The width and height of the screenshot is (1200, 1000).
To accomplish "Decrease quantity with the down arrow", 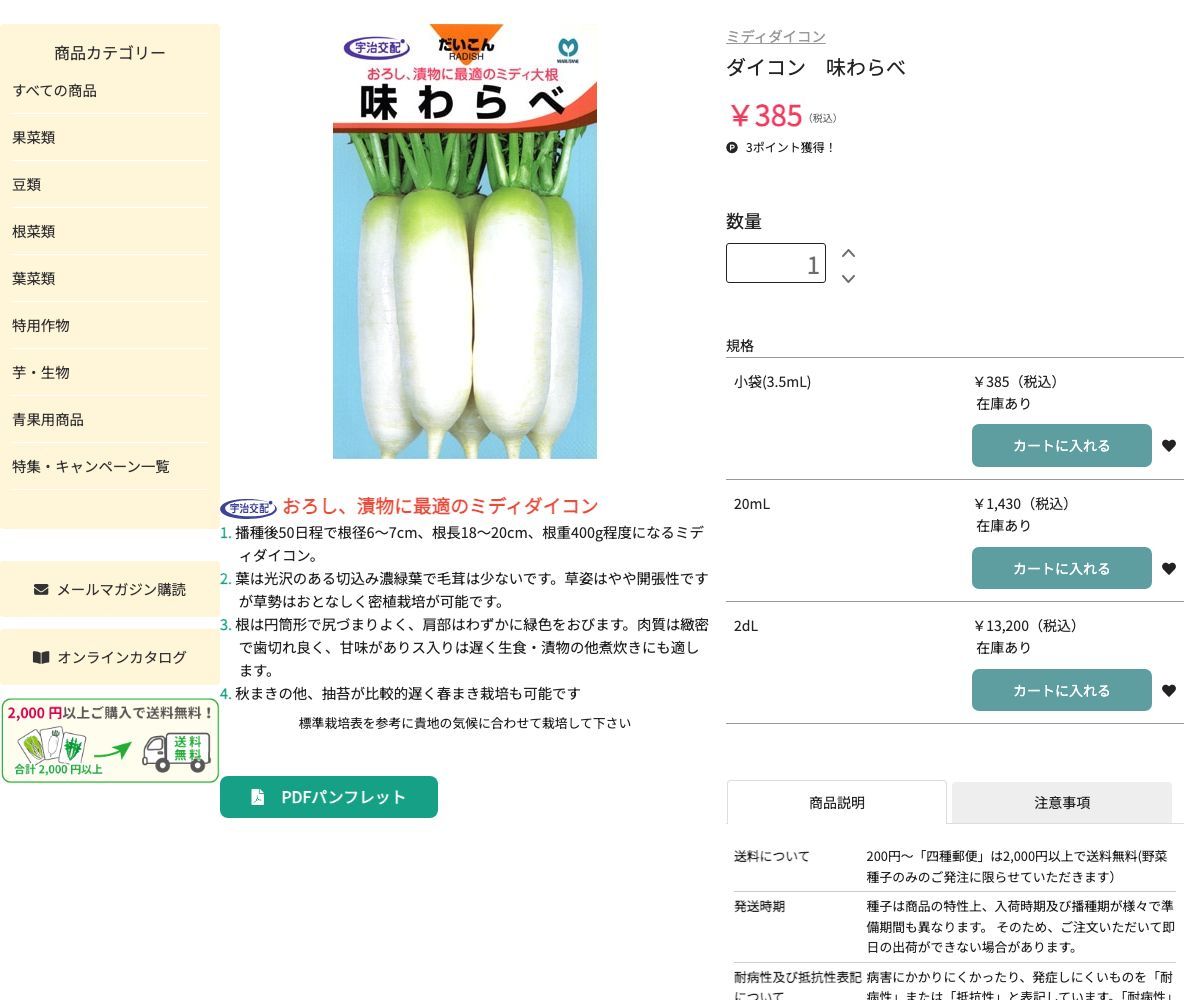I will [848, 279].
